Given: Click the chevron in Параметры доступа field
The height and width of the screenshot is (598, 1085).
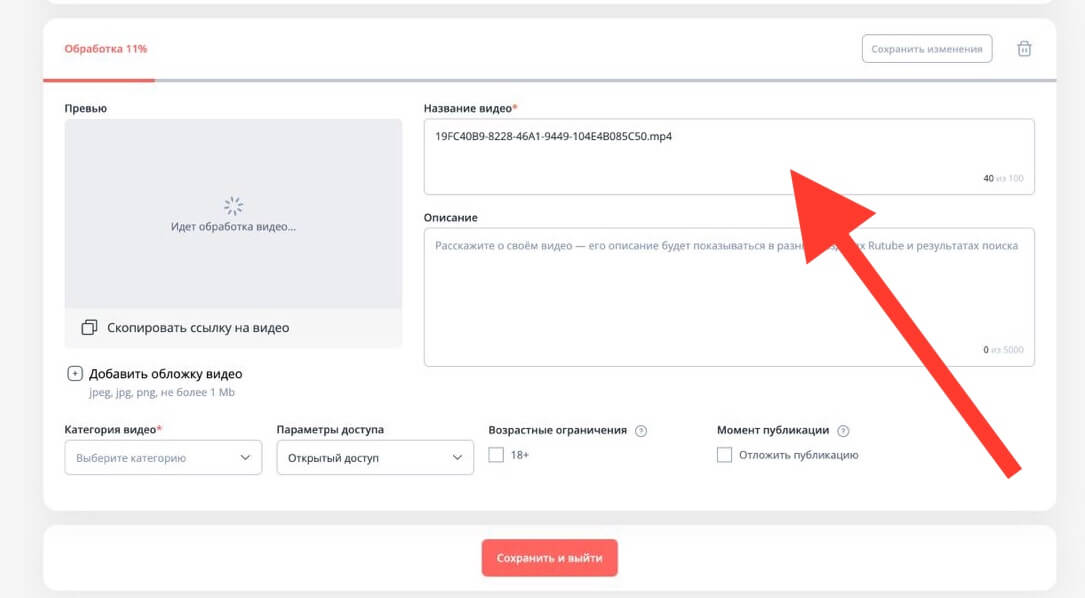Looking at the screenshot, I should (x=458, y=458).
